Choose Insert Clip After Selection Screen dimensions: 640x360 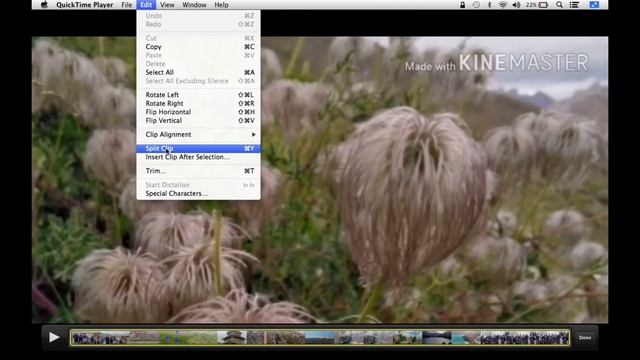(x=198, y=157)
